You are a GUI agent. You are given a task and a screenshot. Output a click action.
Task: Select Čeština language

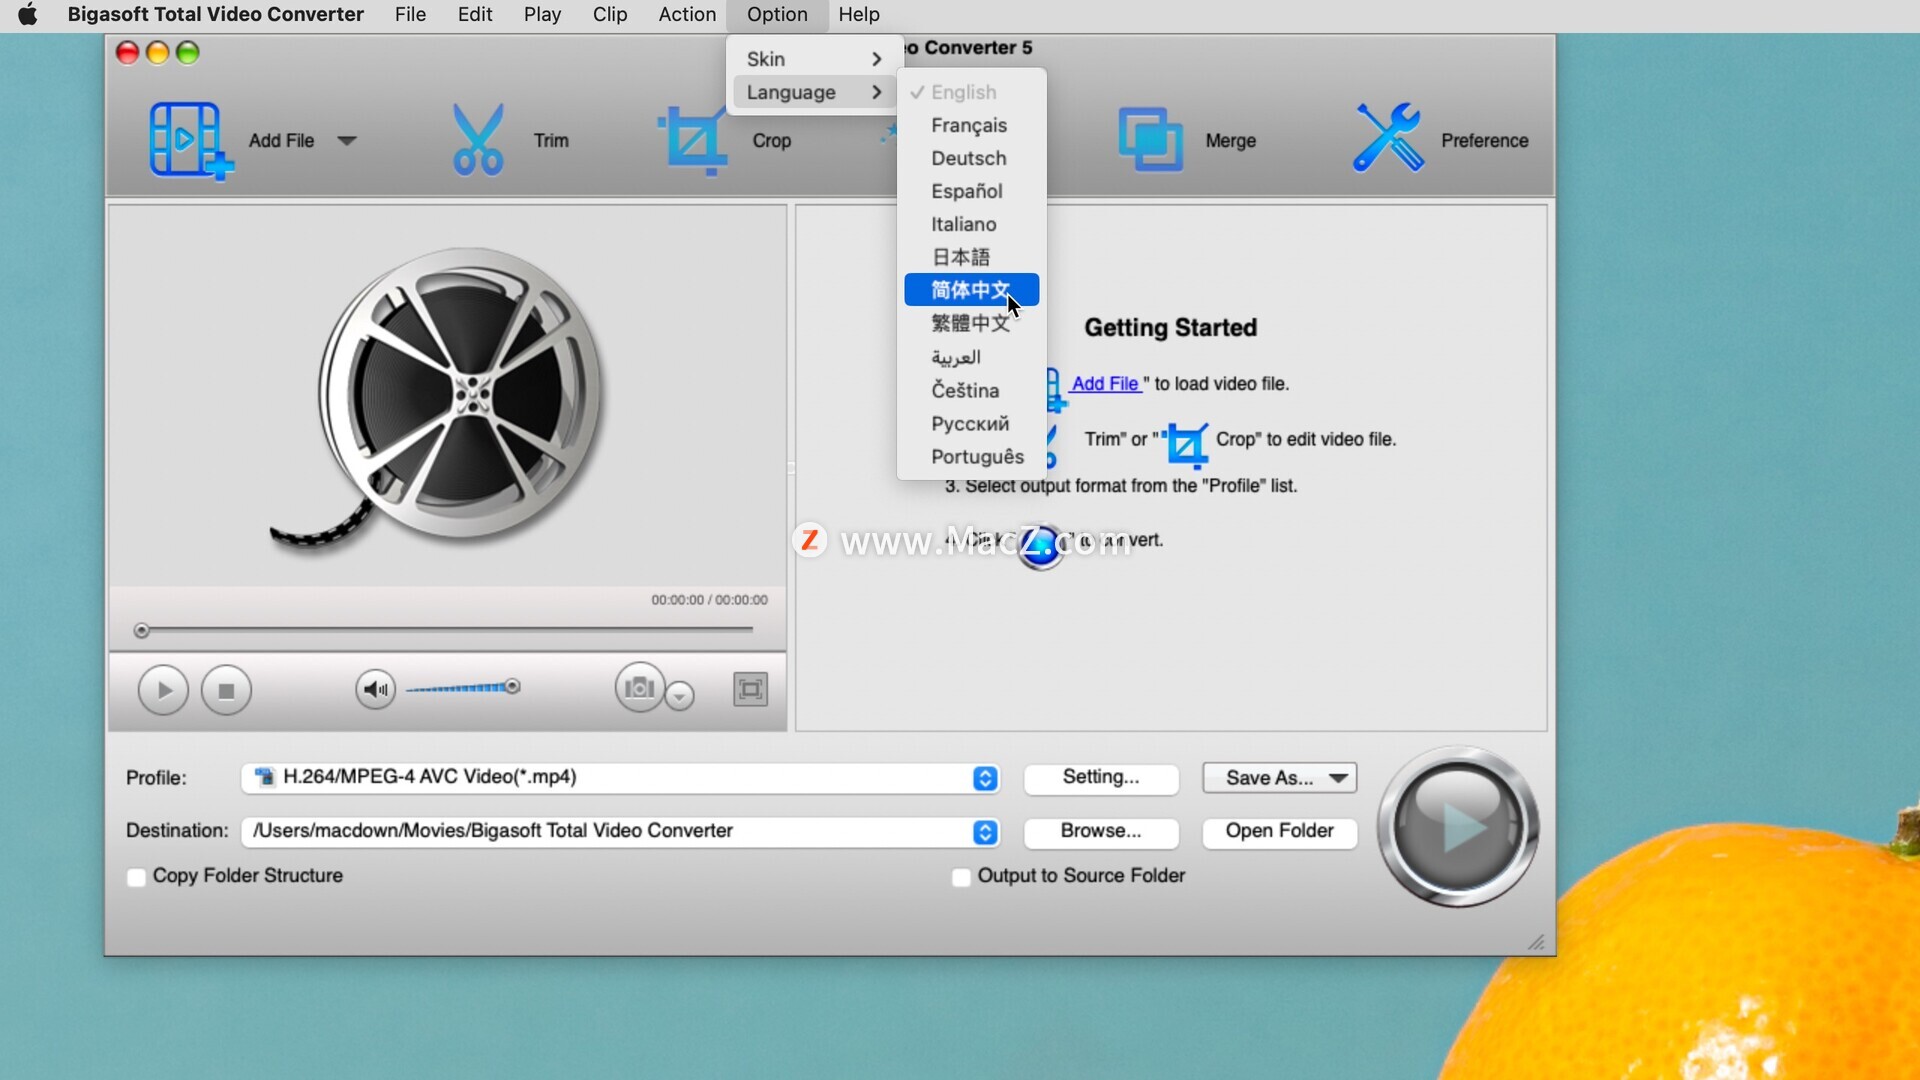(x=971, y=390)
